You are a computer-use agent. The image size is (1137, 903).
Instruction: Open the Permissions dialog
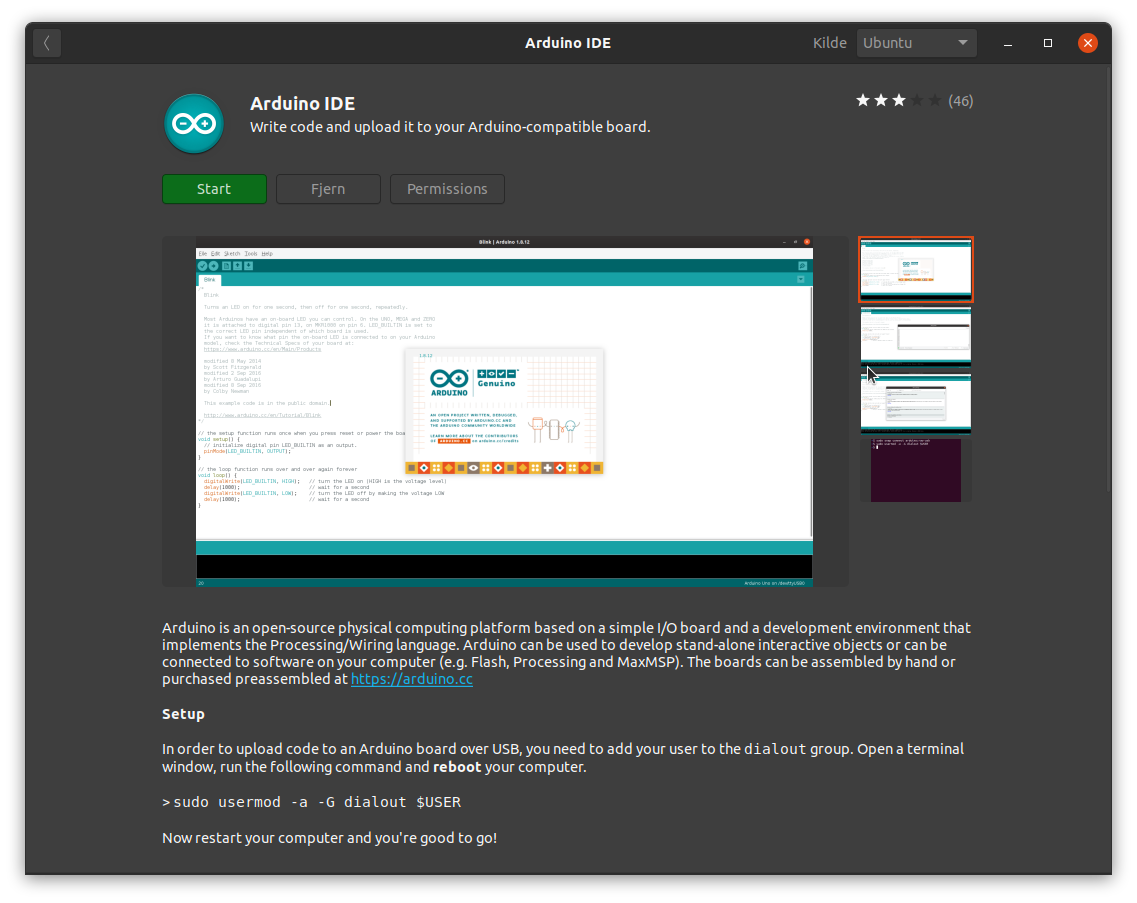447,189
